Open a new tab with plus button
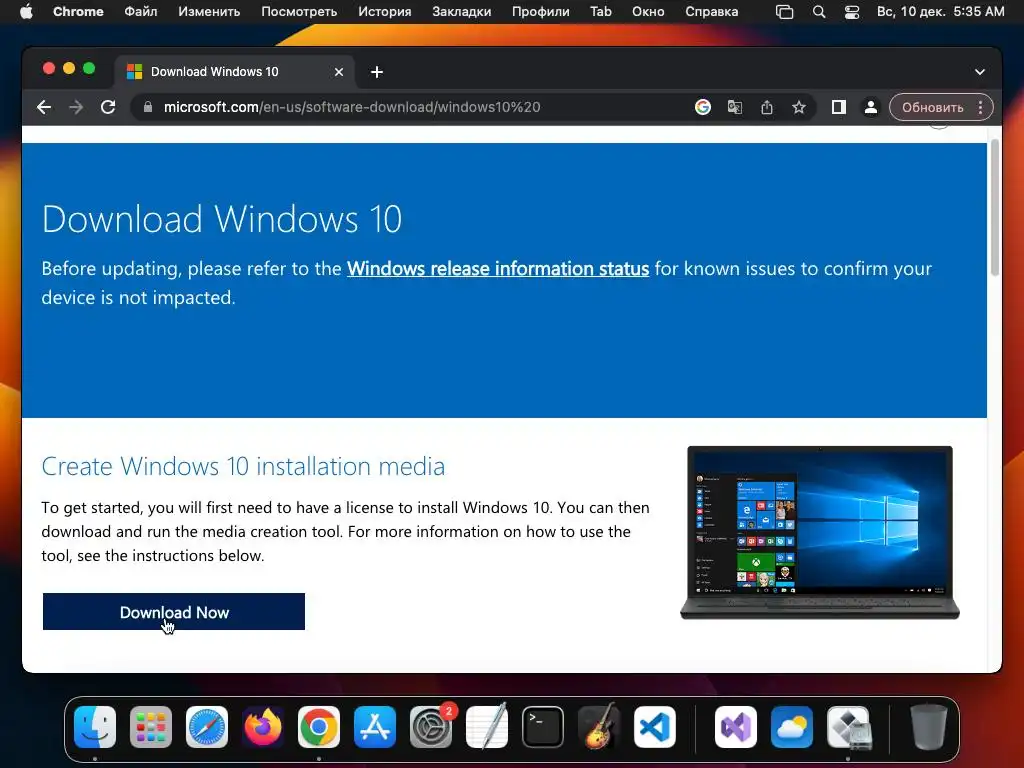The height and width of the screenshot is (768, 1024). click(x=377, y=72)
